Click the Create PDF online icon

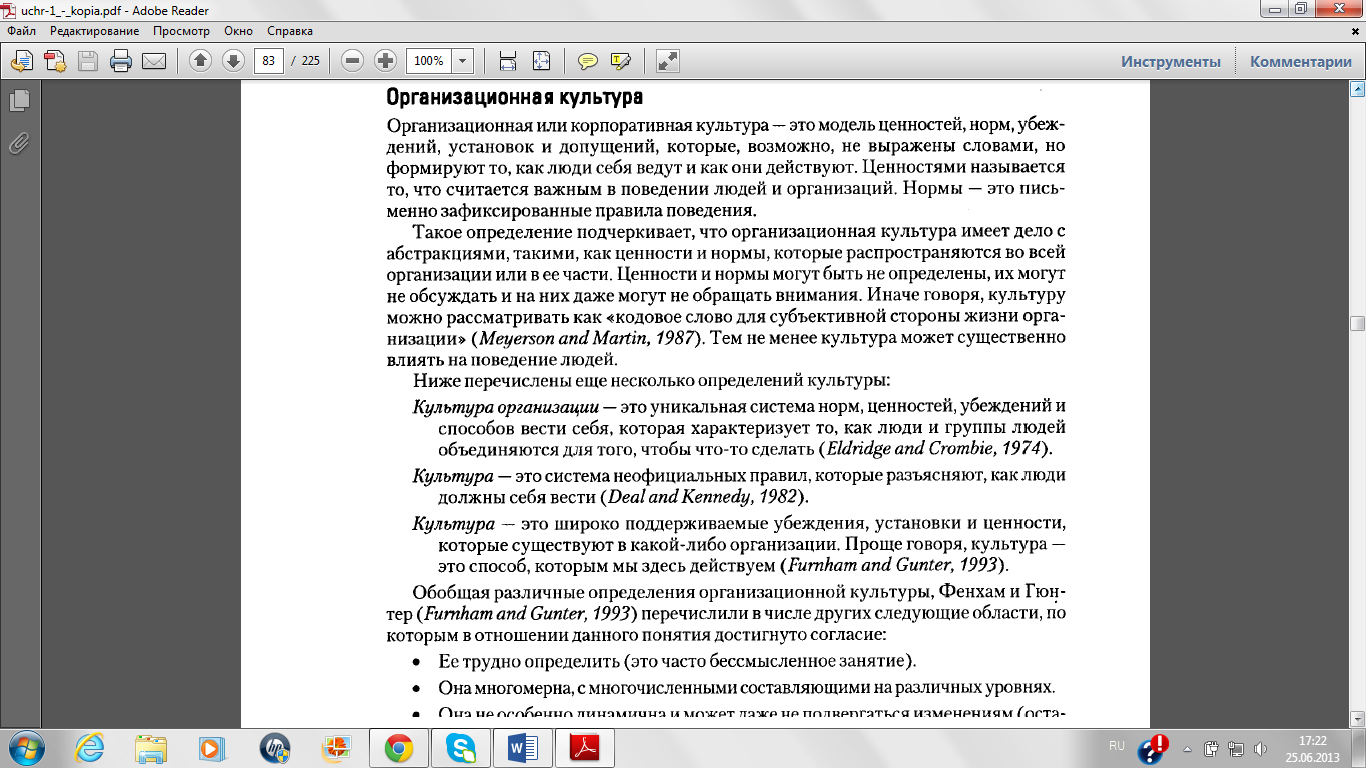55,61
